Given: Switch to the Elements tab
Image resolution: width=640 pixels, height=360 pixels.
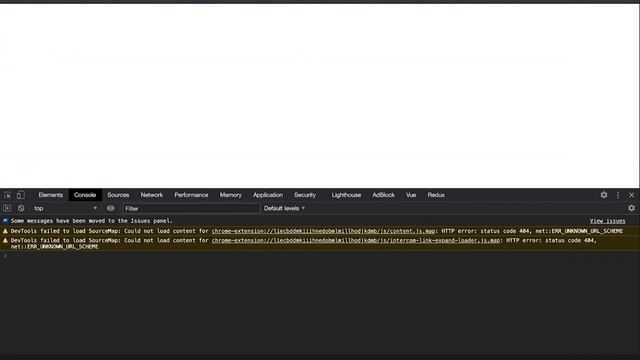Looking at the screenshot, I should (x=51, y=195).
